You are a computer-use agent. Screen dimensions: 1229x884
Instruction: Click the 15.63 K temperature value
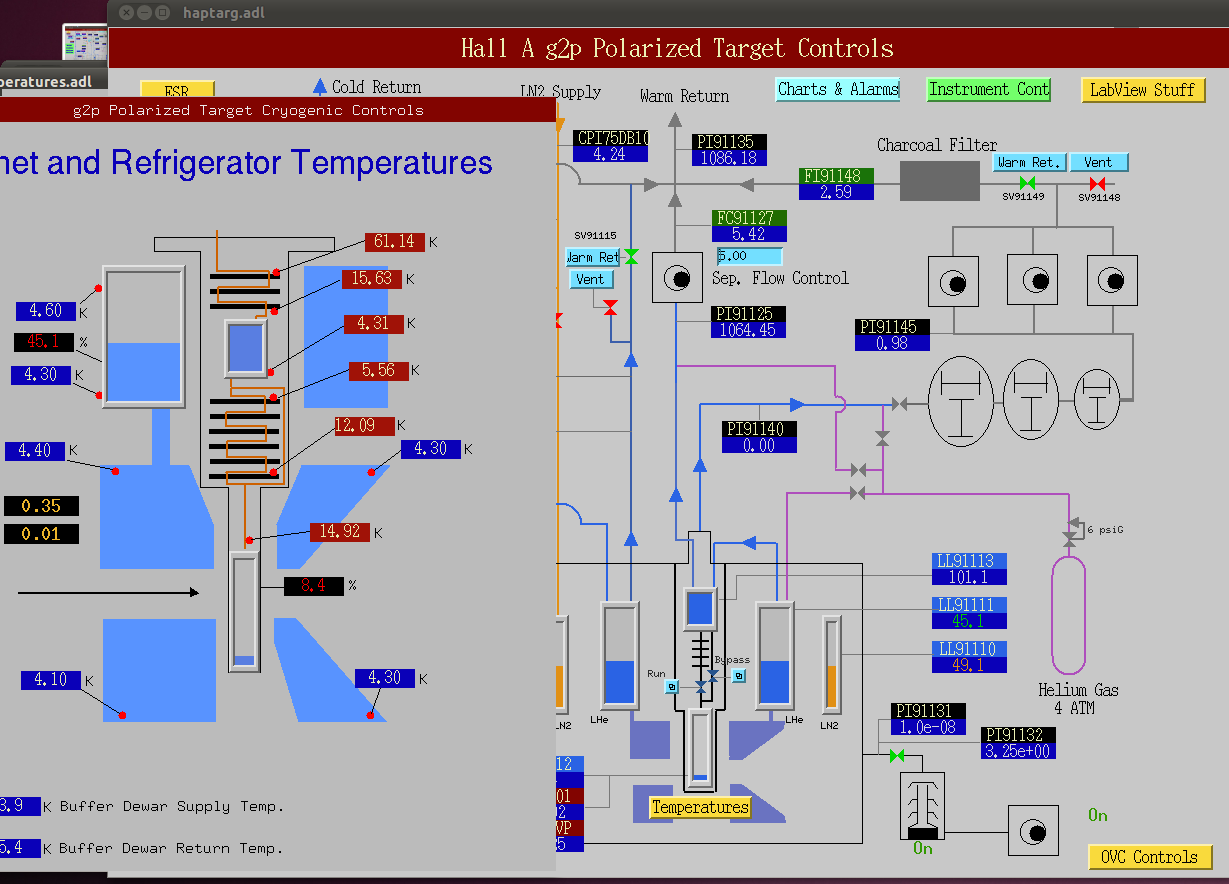(x=372, y=278)
